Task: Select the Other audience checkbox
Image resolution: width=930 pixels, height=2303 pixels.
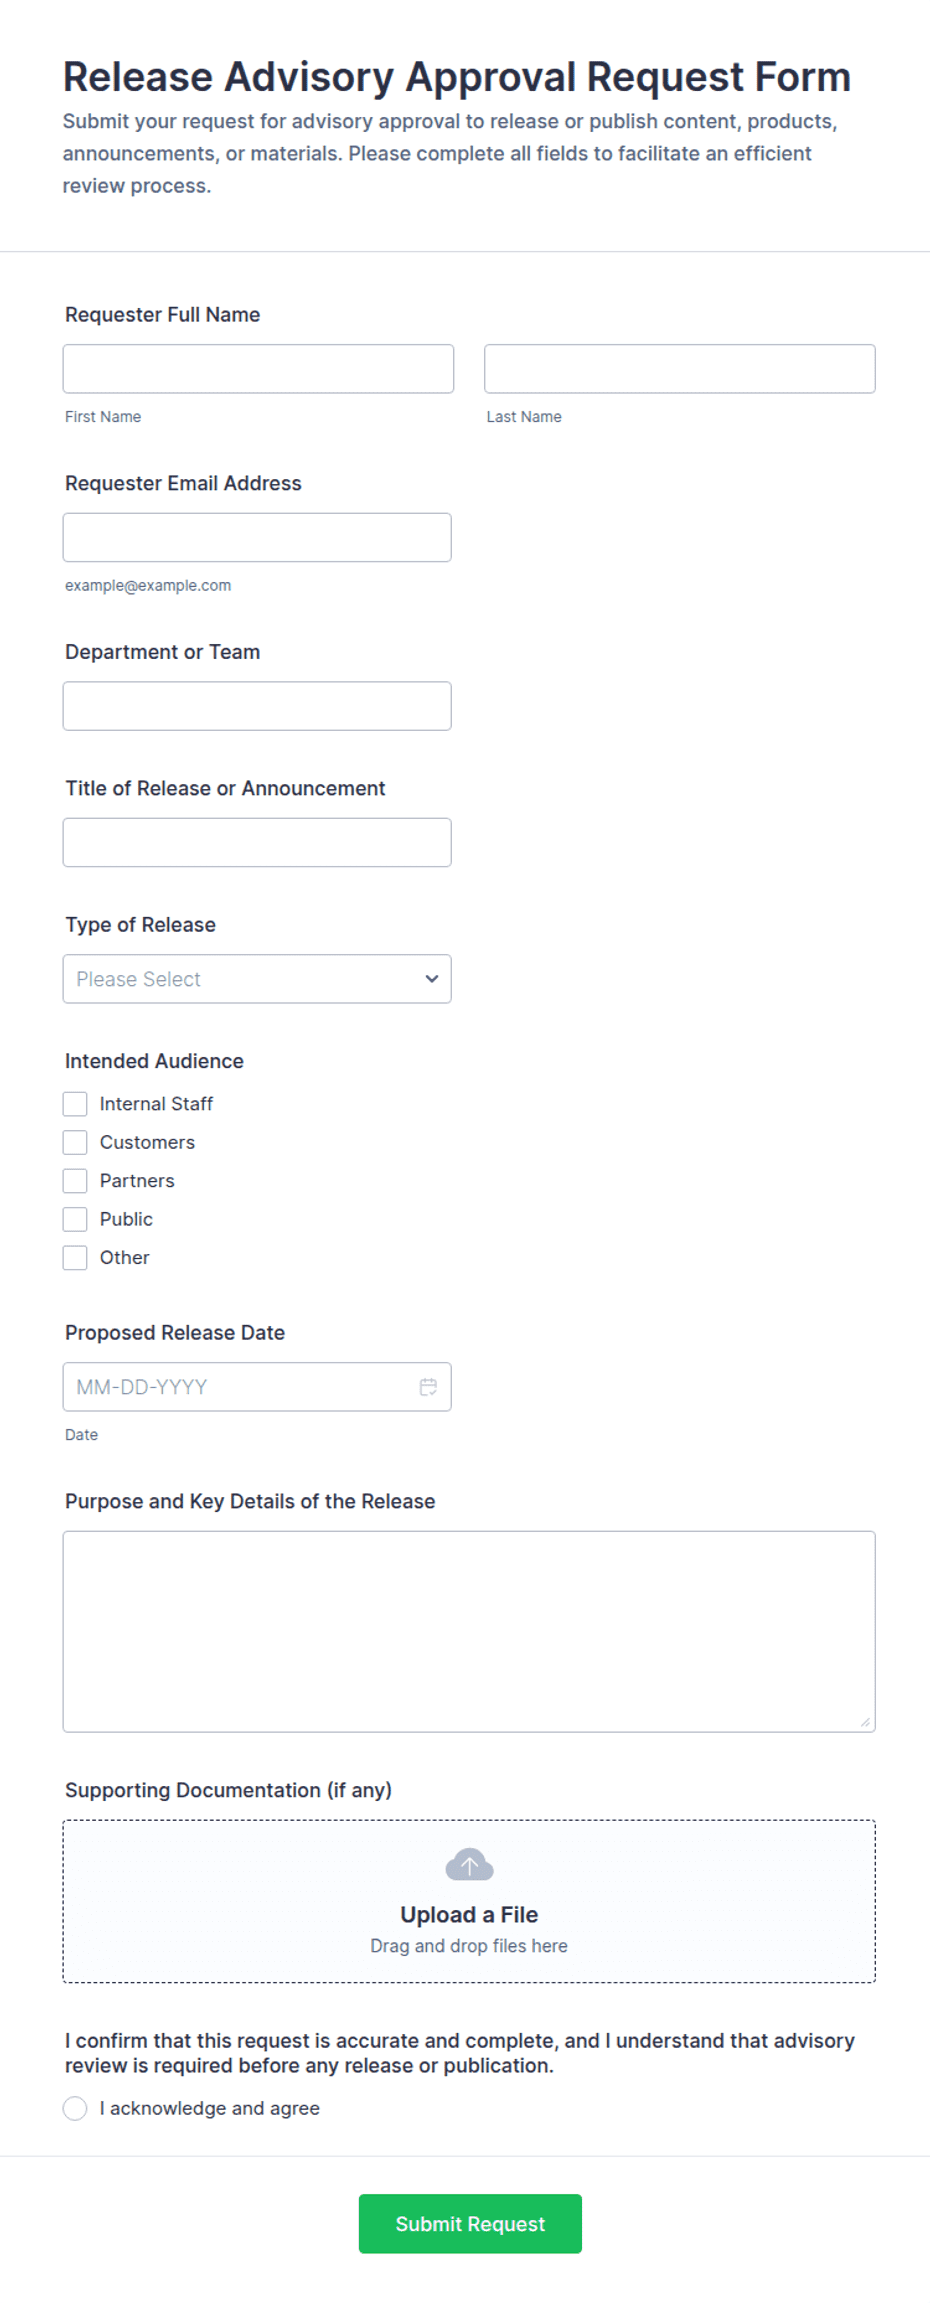Action: (x=75, y=1257)
